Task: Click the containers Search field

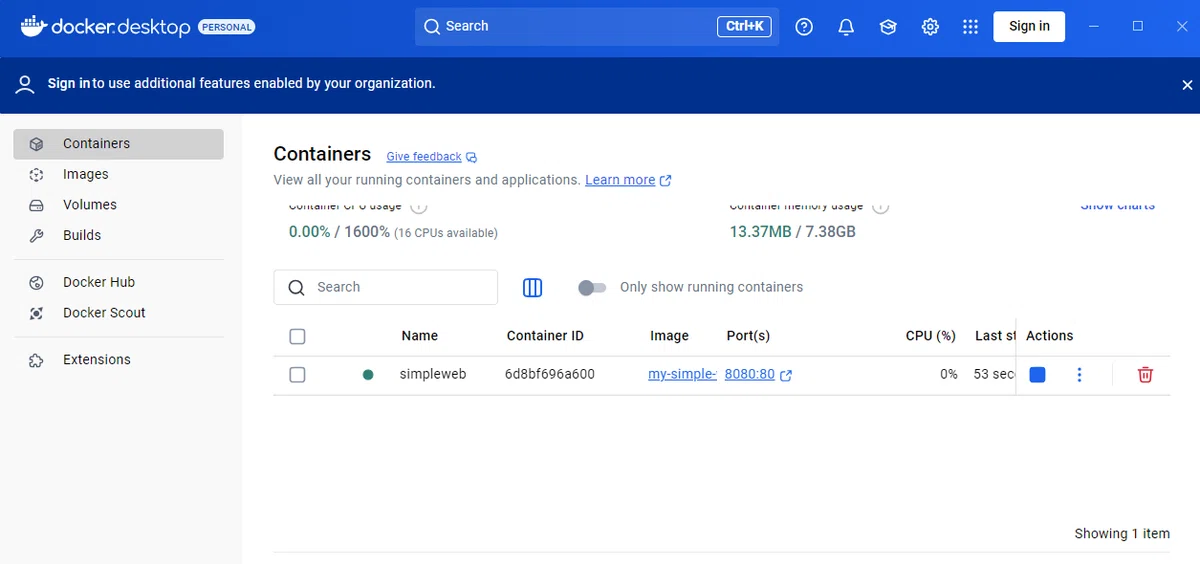Action: pos(385,287)
